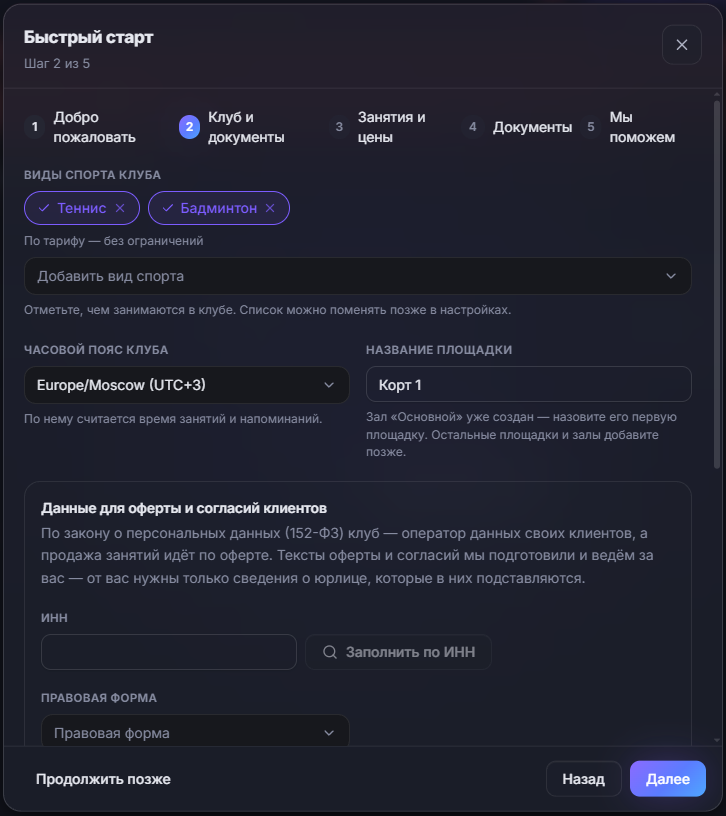Click Продолжить позже link

[103, 779]
